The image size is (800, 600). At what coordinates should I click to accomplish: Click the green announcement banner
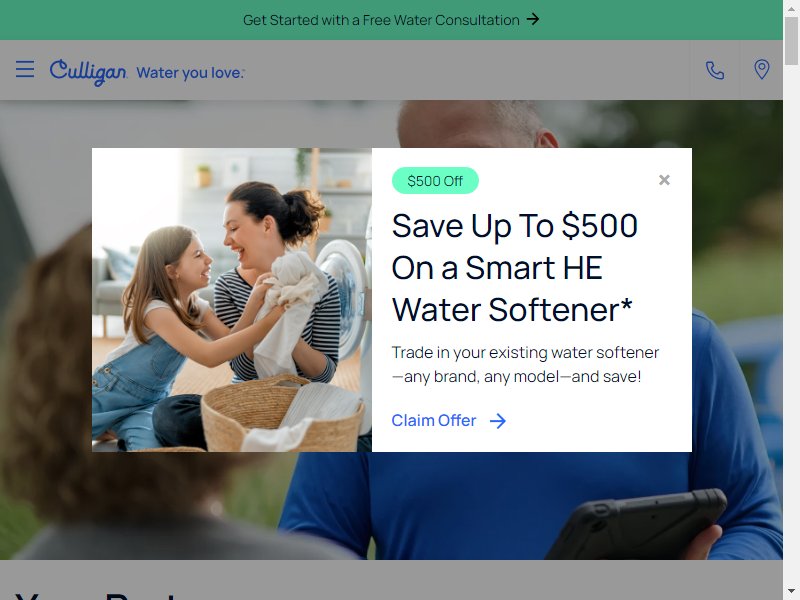391,20
